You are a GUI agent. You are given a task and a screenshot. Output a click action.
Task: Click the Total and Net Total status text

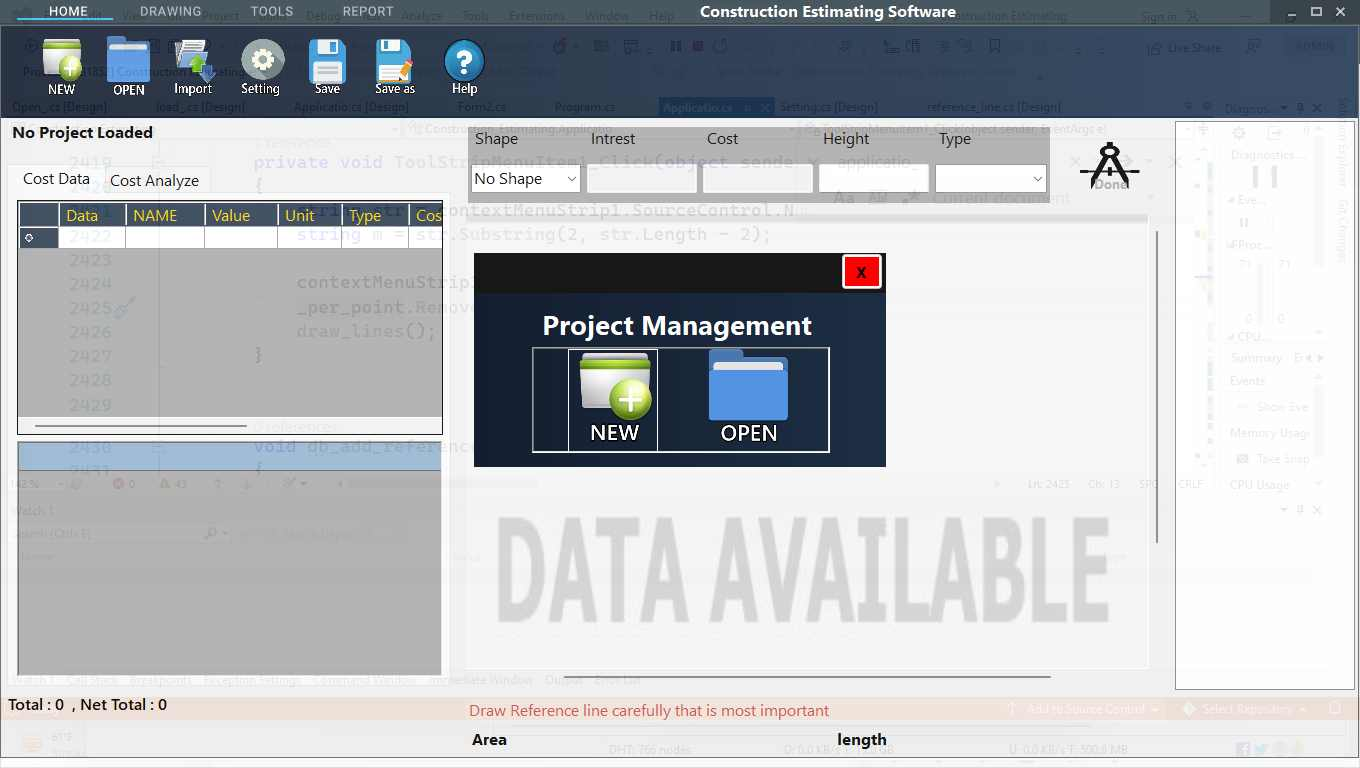coord(87,705)
